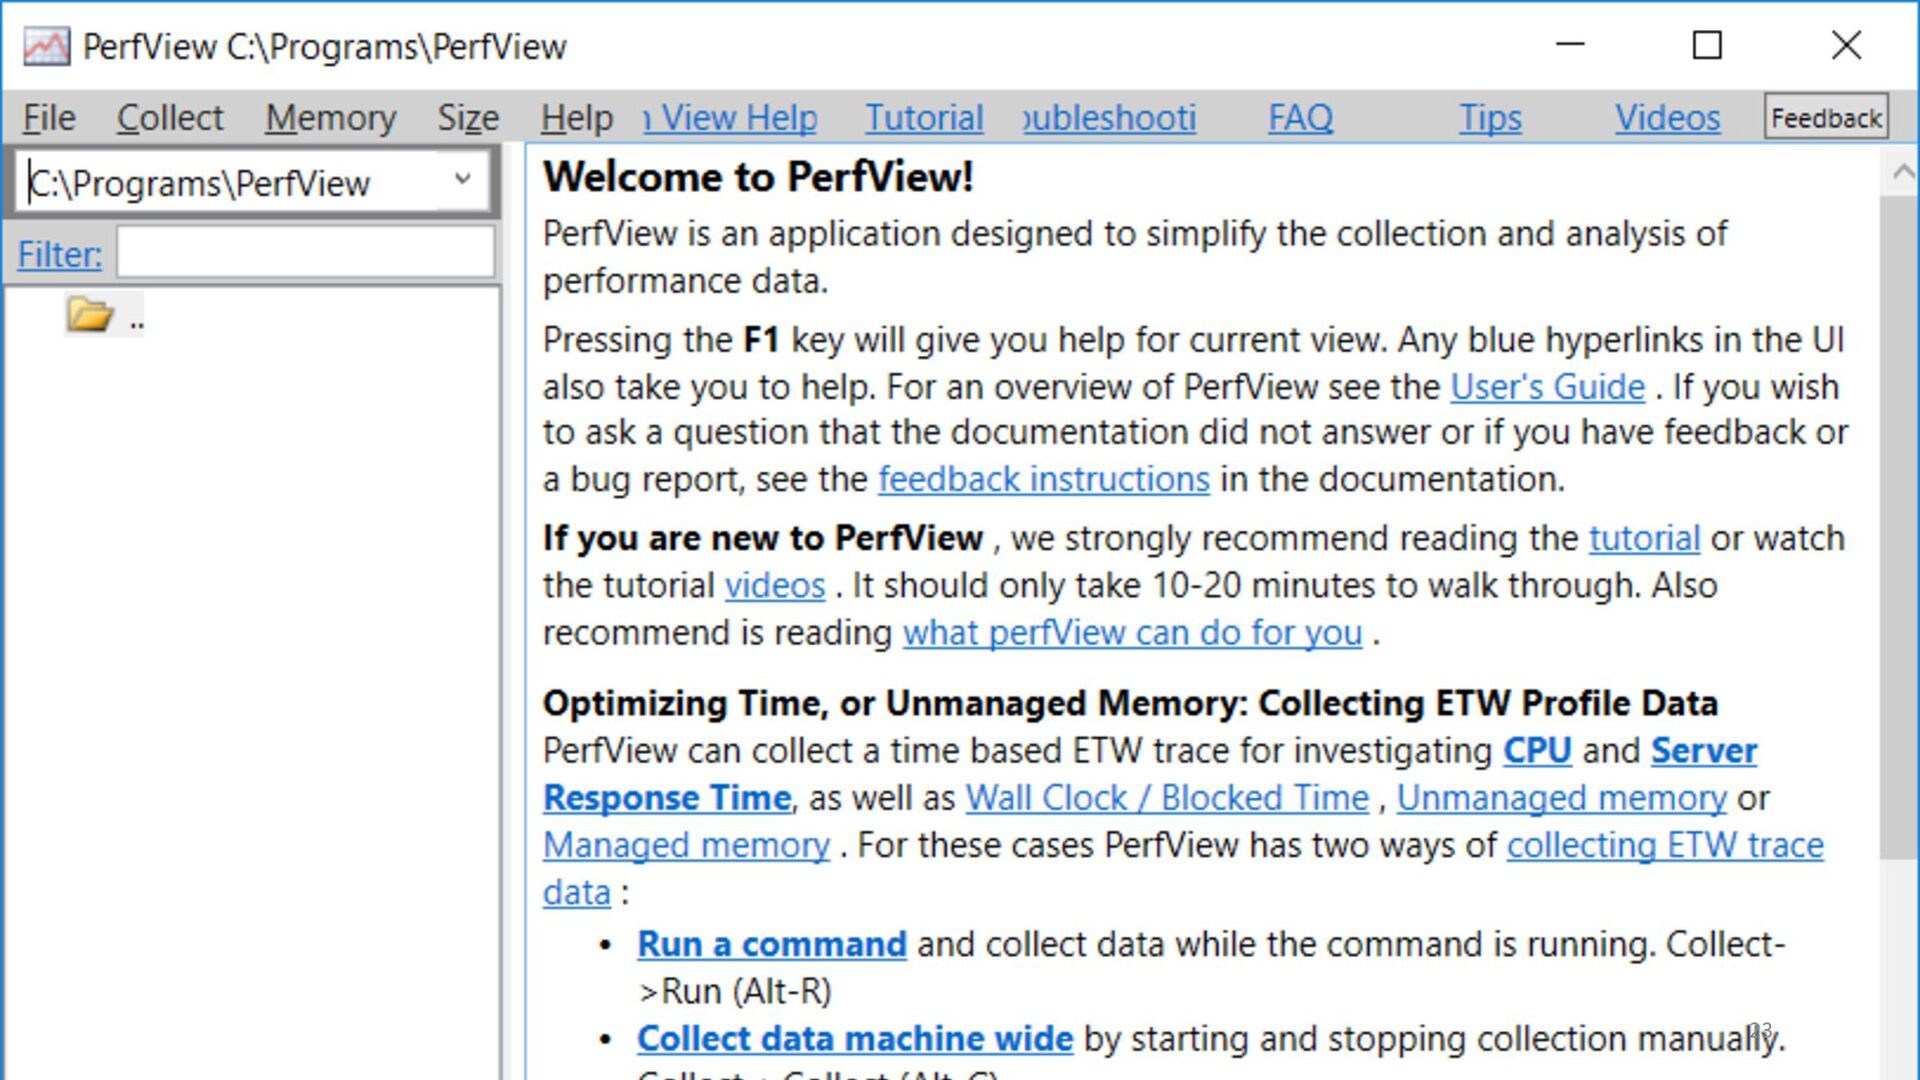Click the scroll up arrow
Screen dimensions: 1920x1080
[1902, 172]
